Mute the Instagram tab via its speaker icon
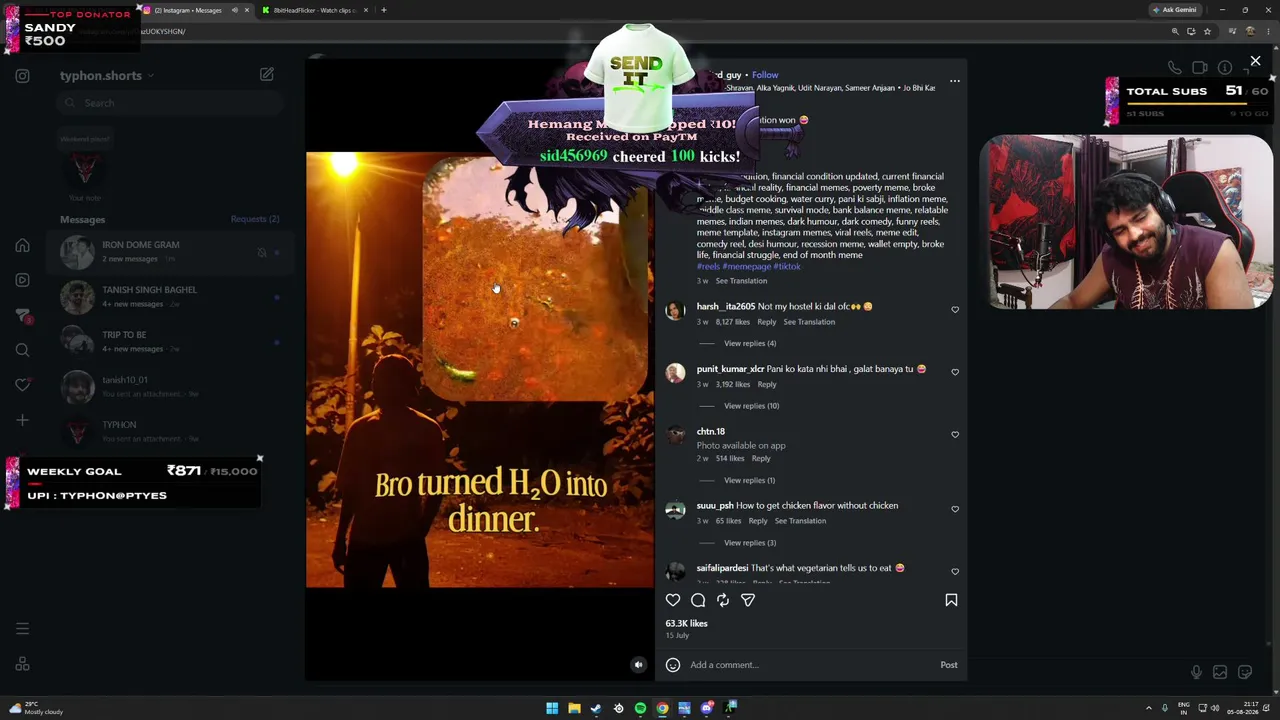The height and width of the screenshot is (720, 1280). [x=235, y=10]
